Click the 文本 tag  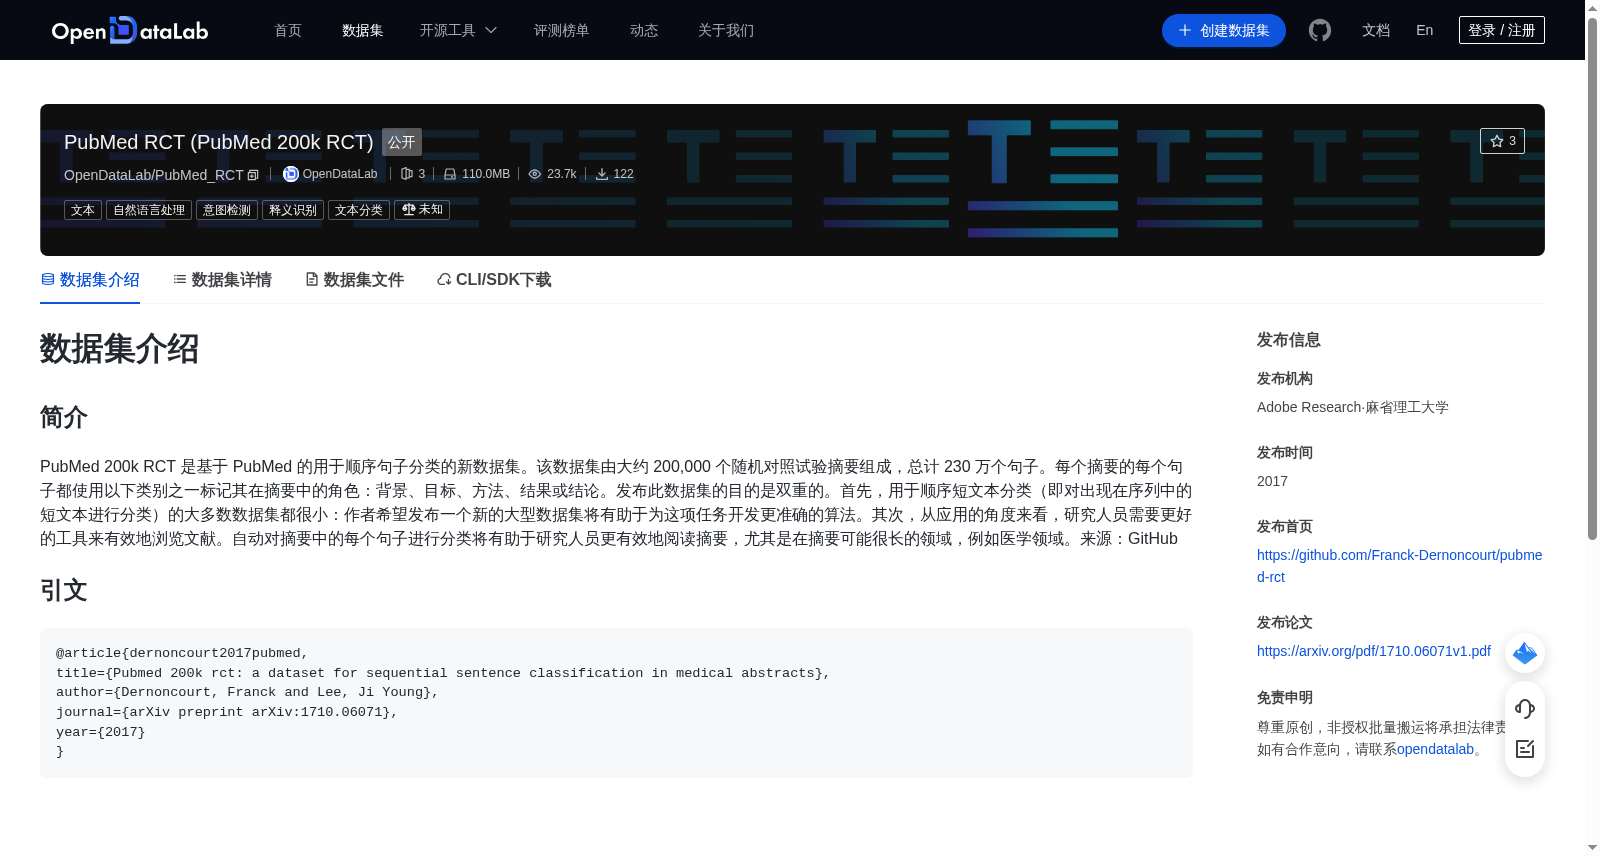[x=83, y=210]
